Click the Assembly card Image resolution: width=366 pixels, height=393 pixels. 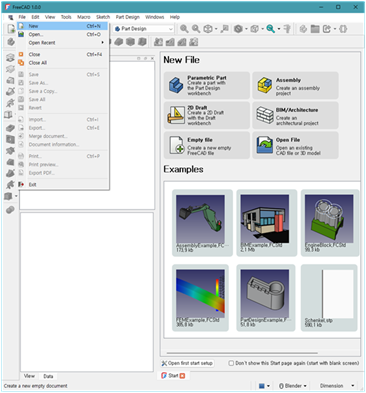pos(295,85)
